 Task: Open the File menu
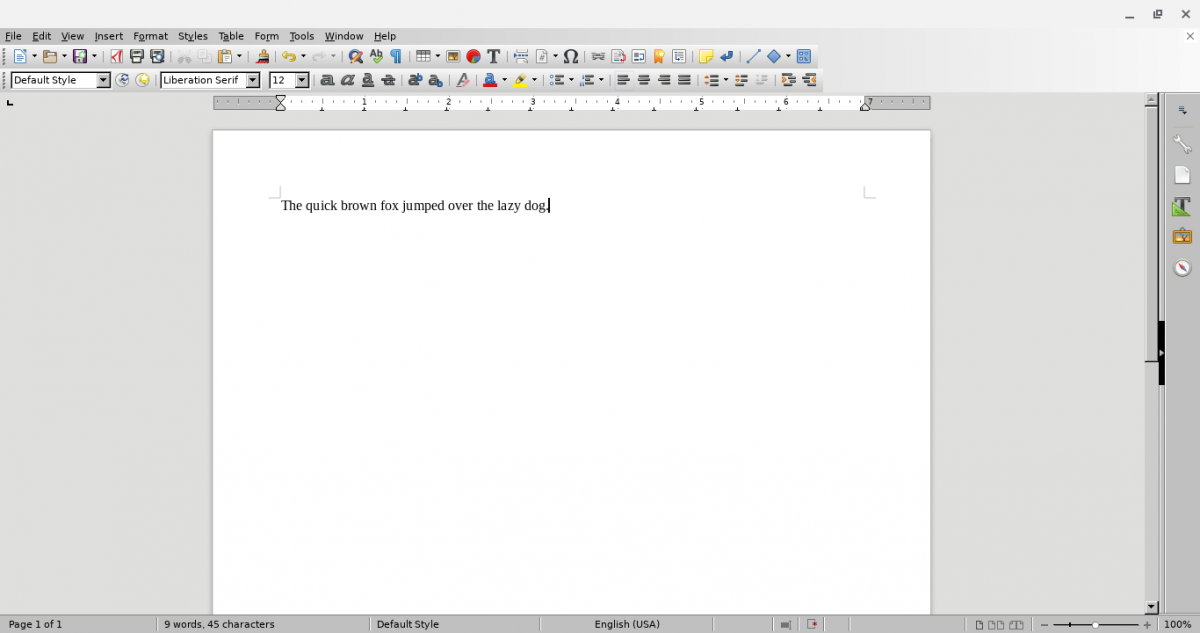(13, 36)
